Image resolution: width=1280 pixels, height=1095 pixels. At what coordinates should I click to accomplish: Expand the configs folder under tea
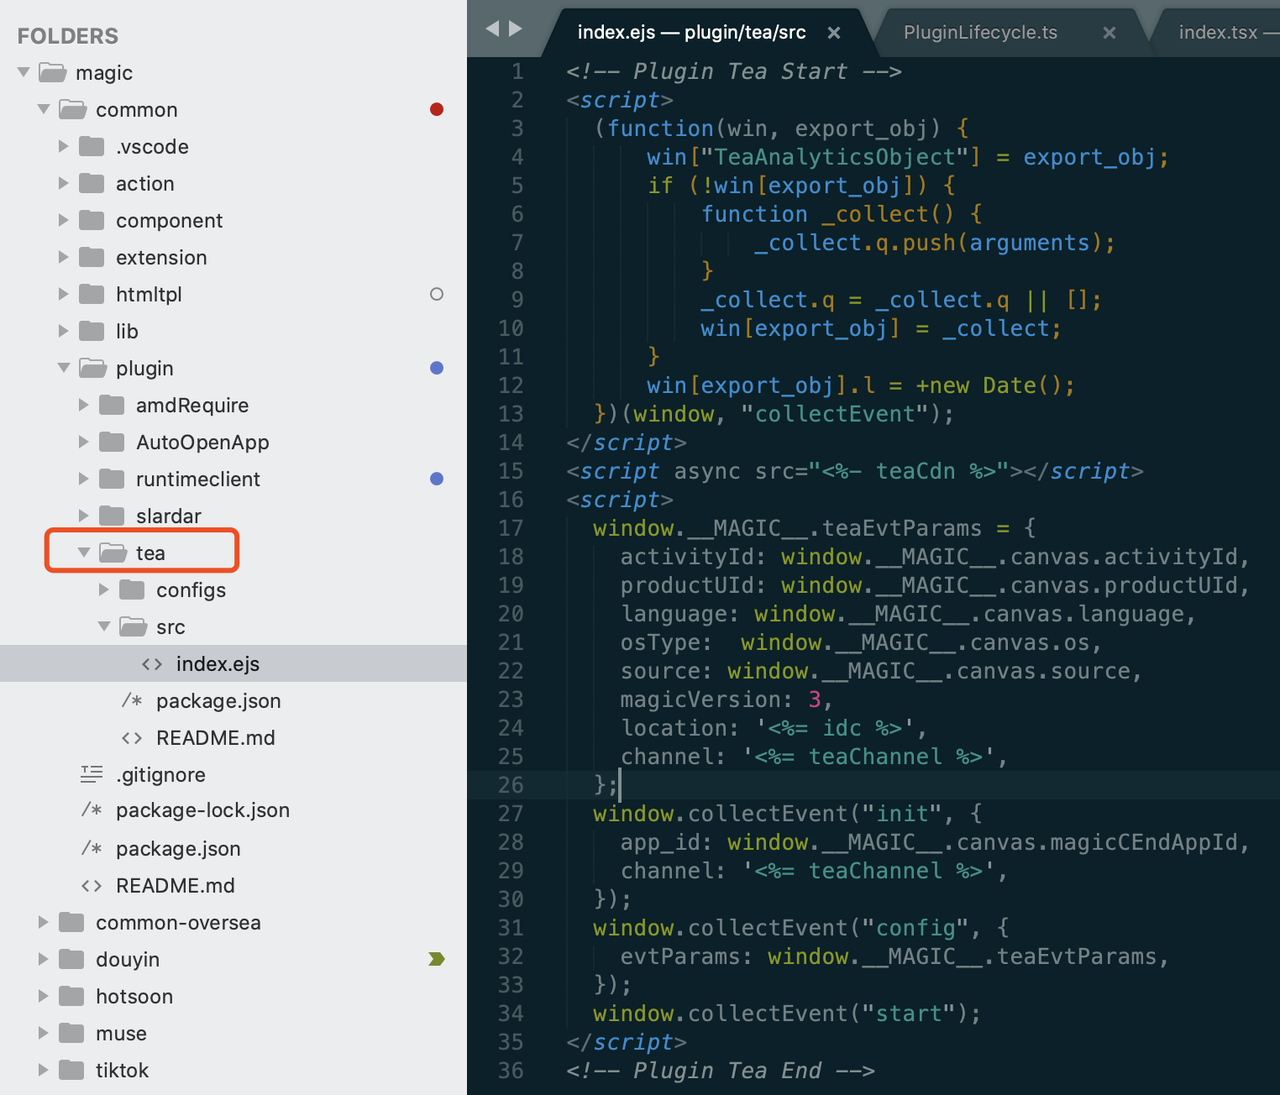coord(104,590)
